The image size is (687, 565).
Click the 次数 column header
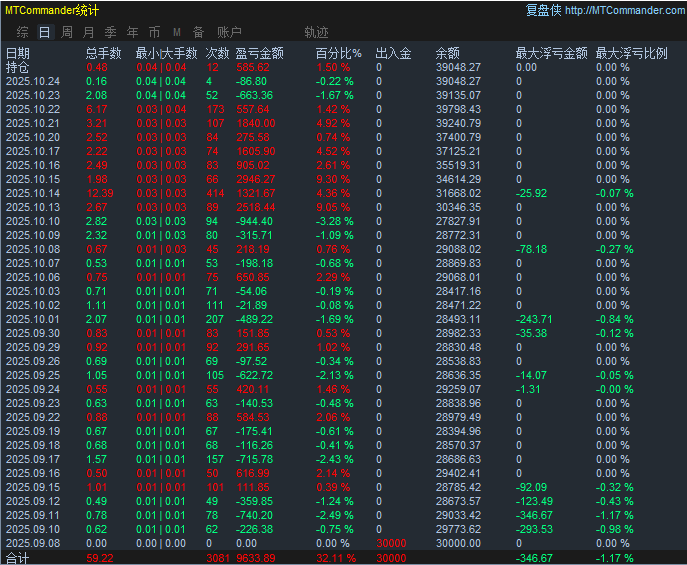pos(217,53)
